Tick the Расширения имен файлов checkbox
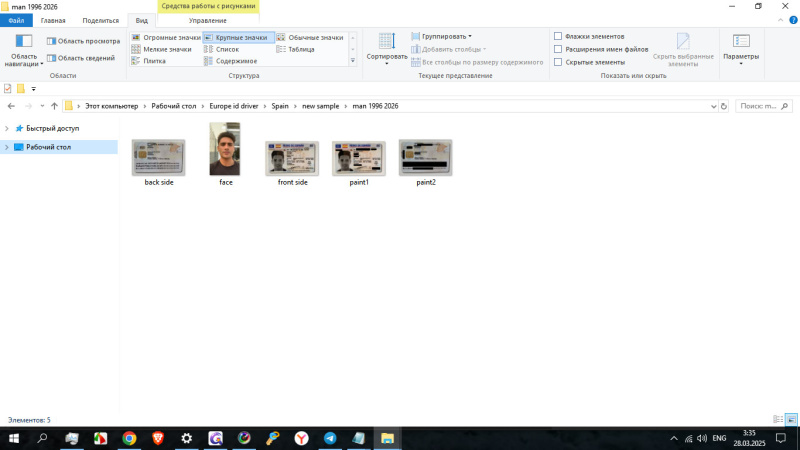This screenshot has height=450, width=800. [558, 49]
